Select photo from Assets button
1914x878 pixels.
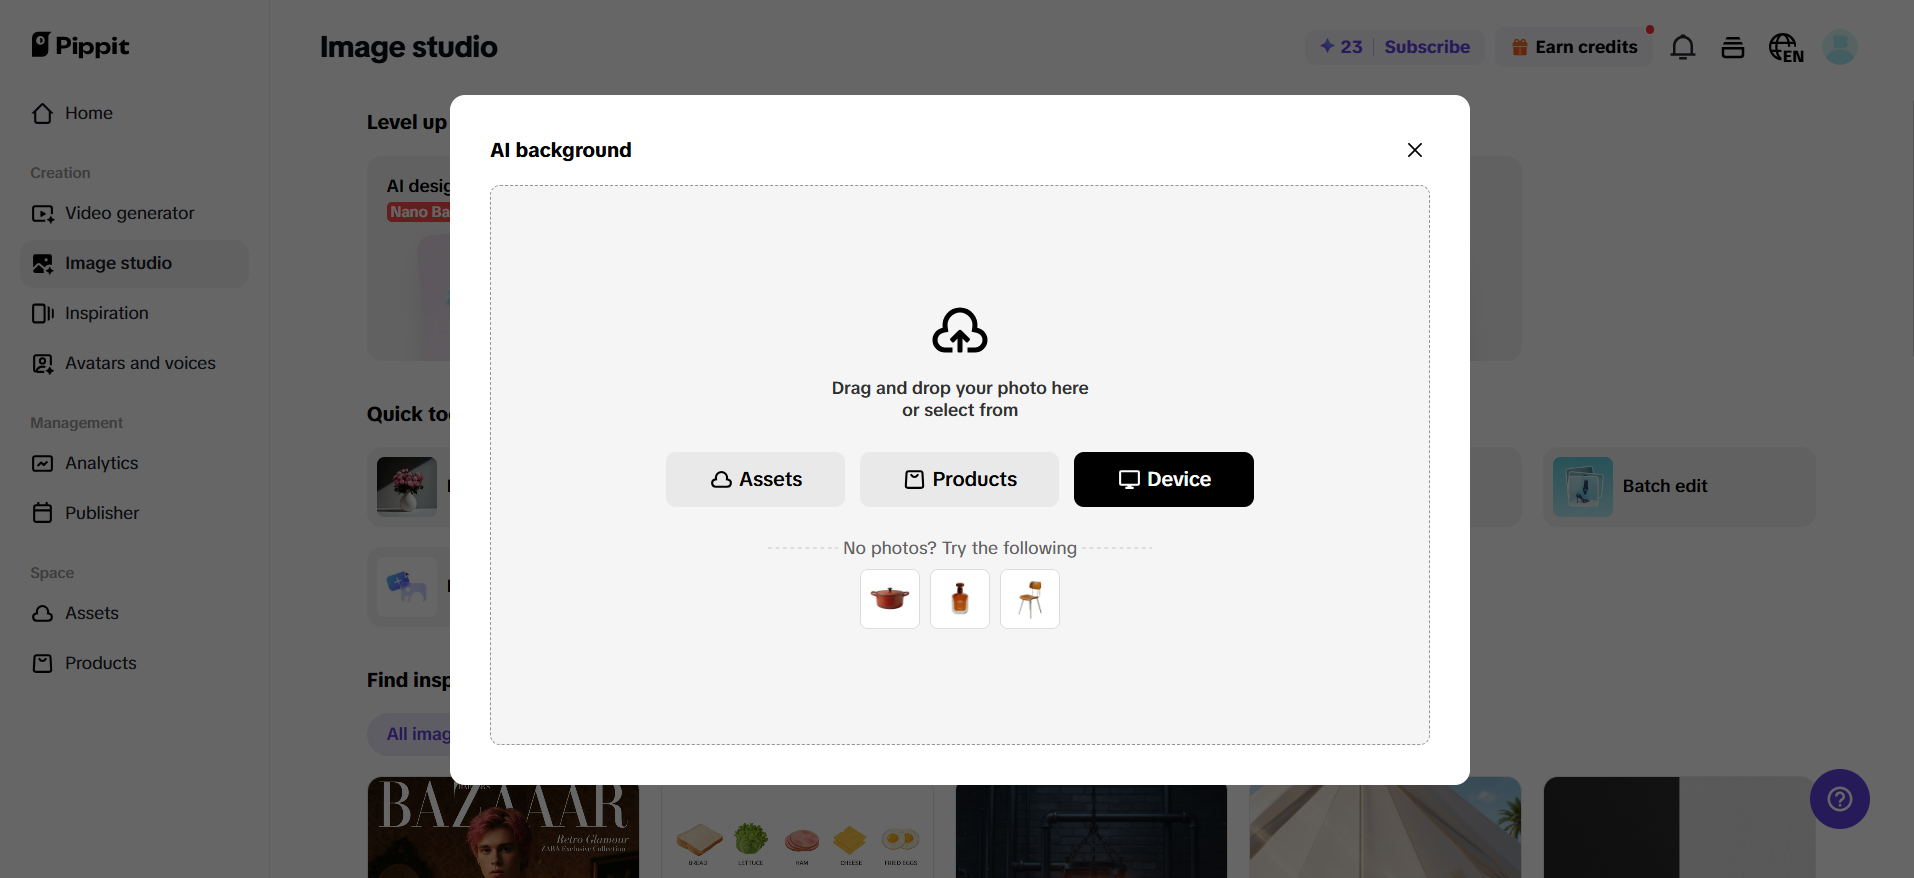click(755, 479)
